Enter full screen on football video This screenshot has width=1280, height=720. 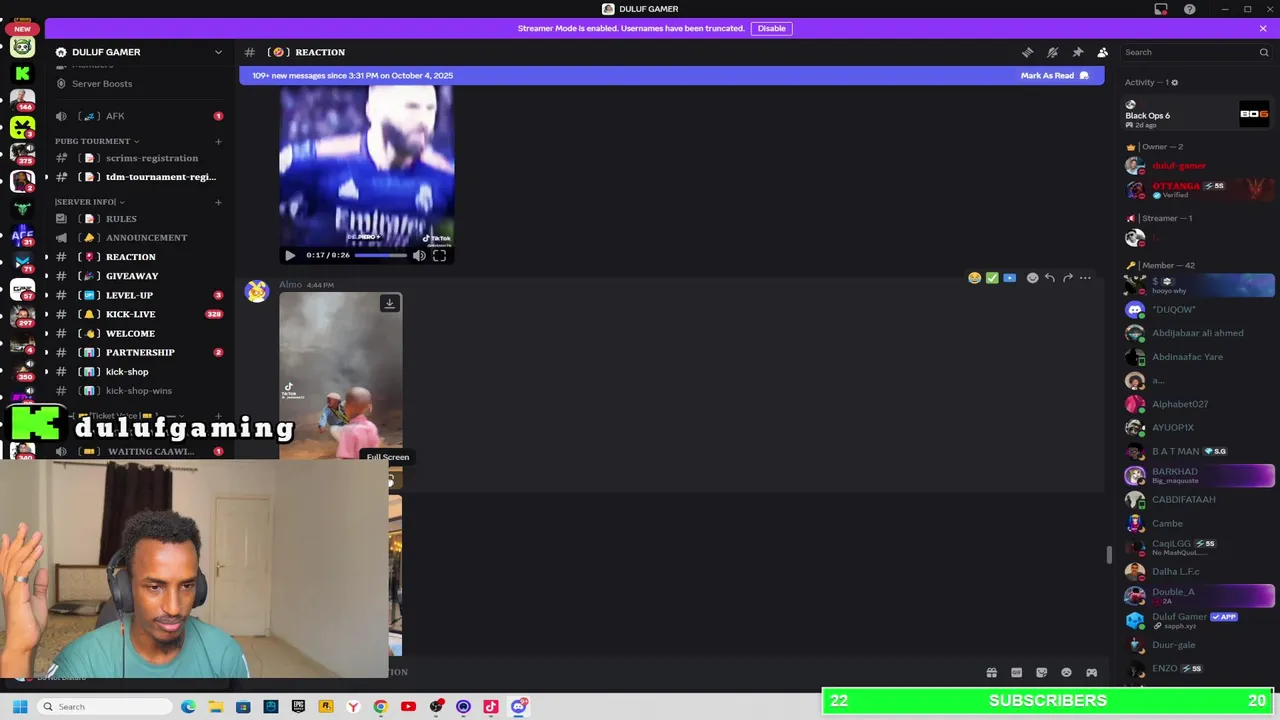[x=439, y=255]
